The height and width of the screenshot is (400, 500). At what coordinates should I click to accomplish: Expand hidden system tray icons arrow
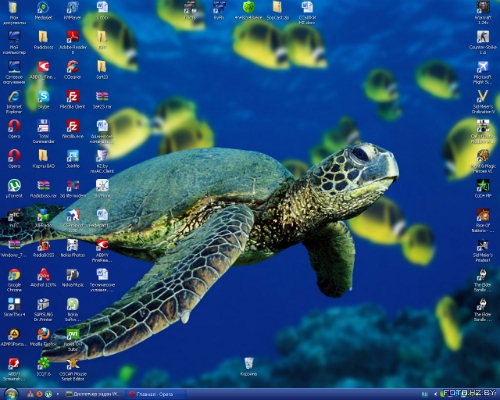(436, 394)
